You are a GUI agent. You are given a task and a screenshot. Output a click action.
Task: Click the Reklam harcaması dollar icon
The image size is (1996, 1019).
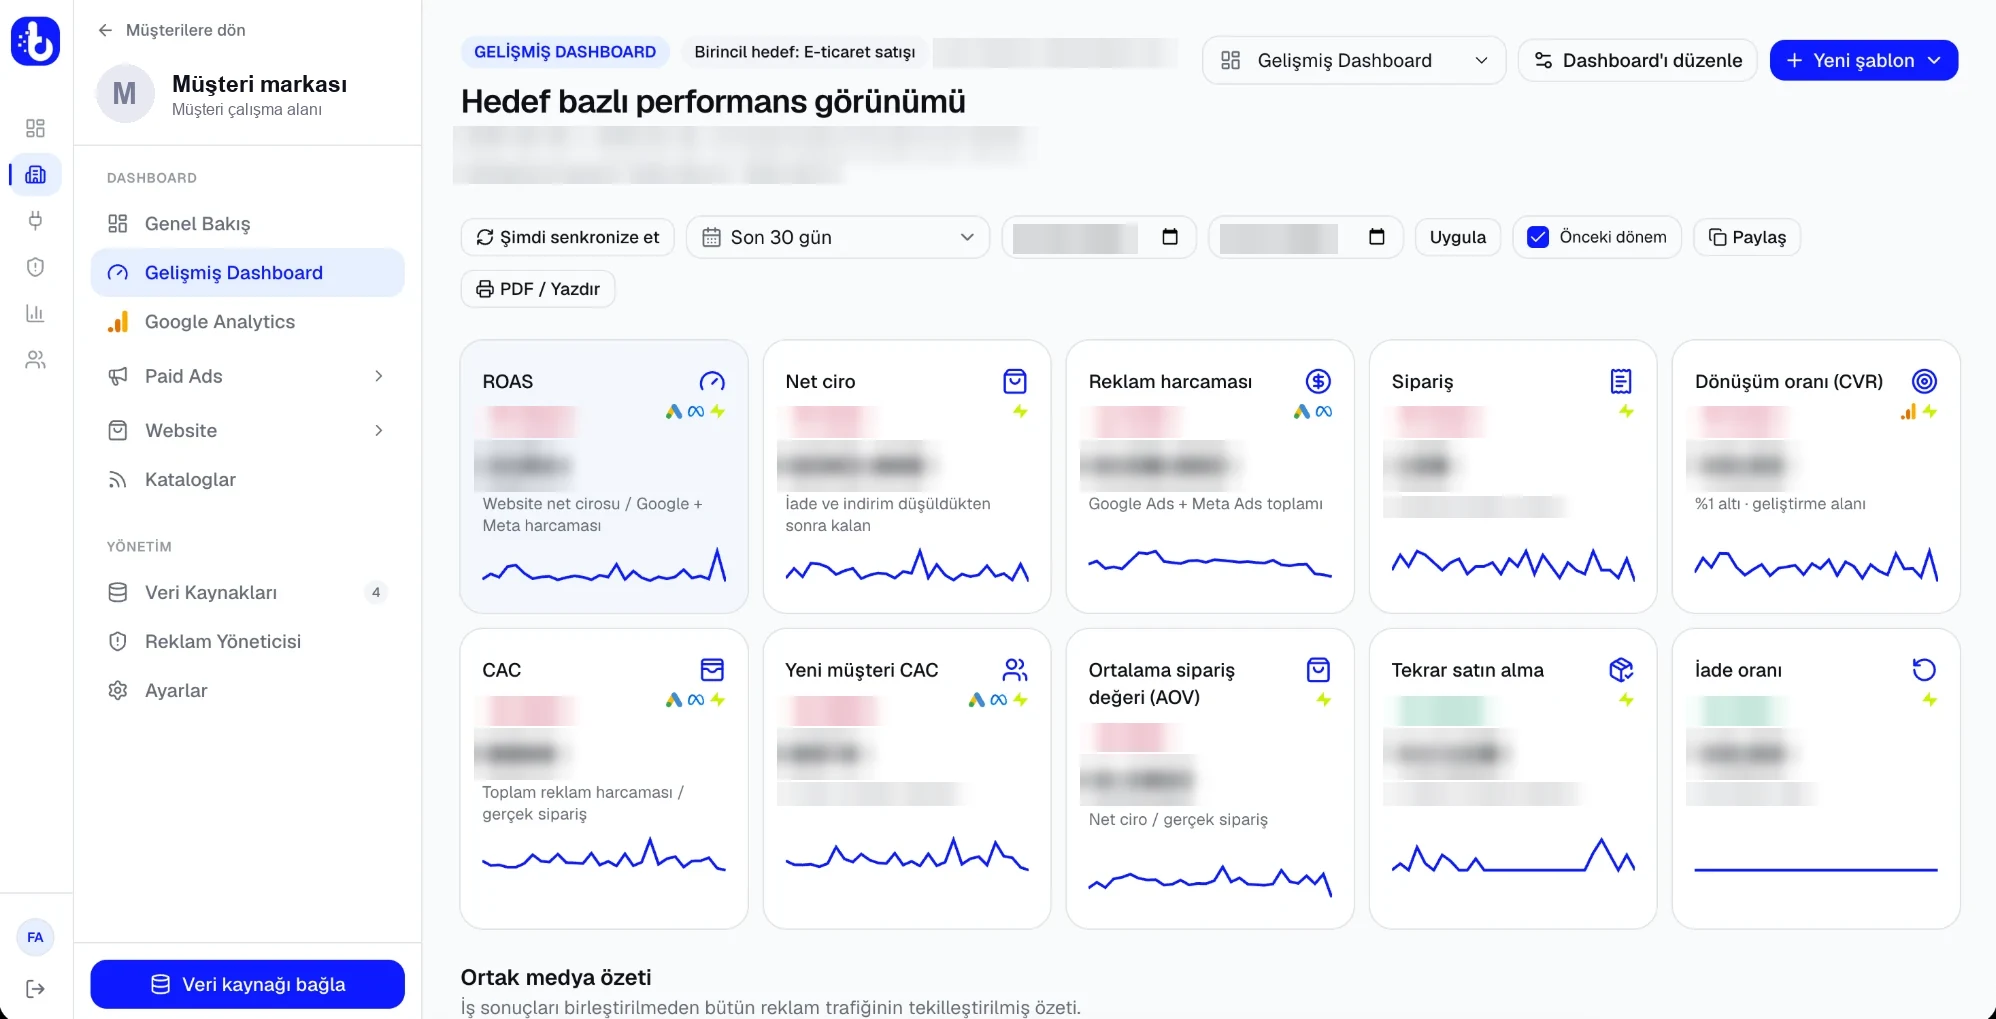point(1318,381)
